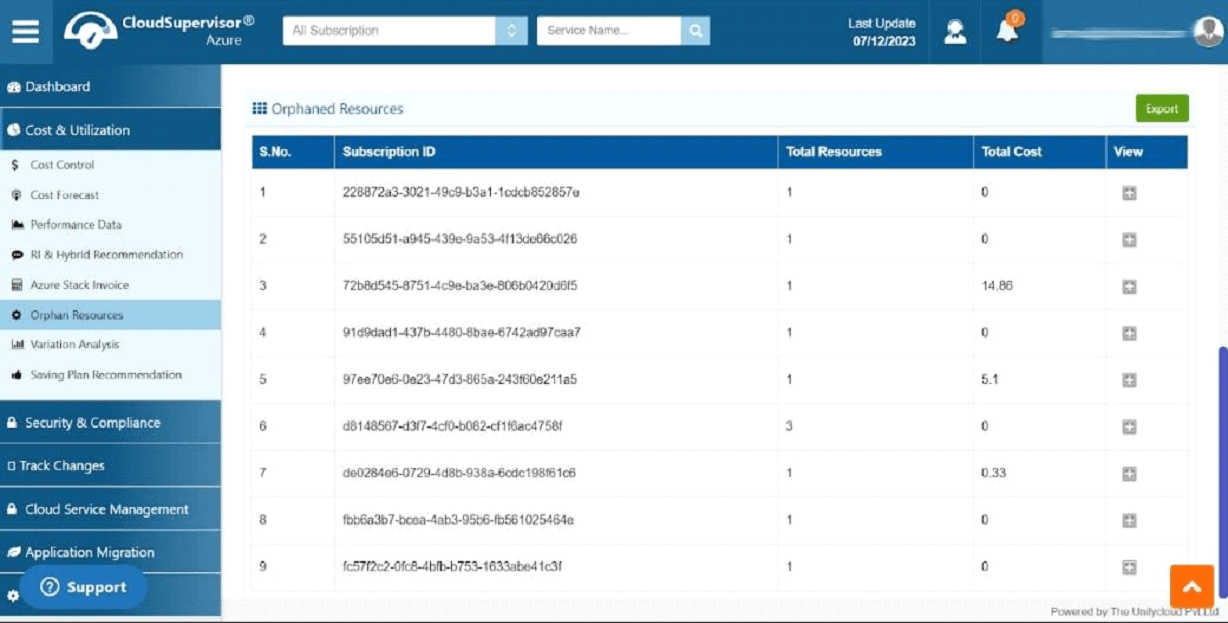The height and width of the screenshot is (623, 1228).
Task: Open the notifications bell
Action: coord(1008,30)
